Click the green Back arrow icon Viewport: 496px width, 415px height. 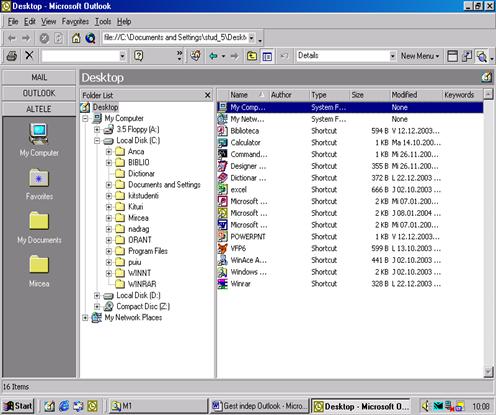(x=213, y=56)
